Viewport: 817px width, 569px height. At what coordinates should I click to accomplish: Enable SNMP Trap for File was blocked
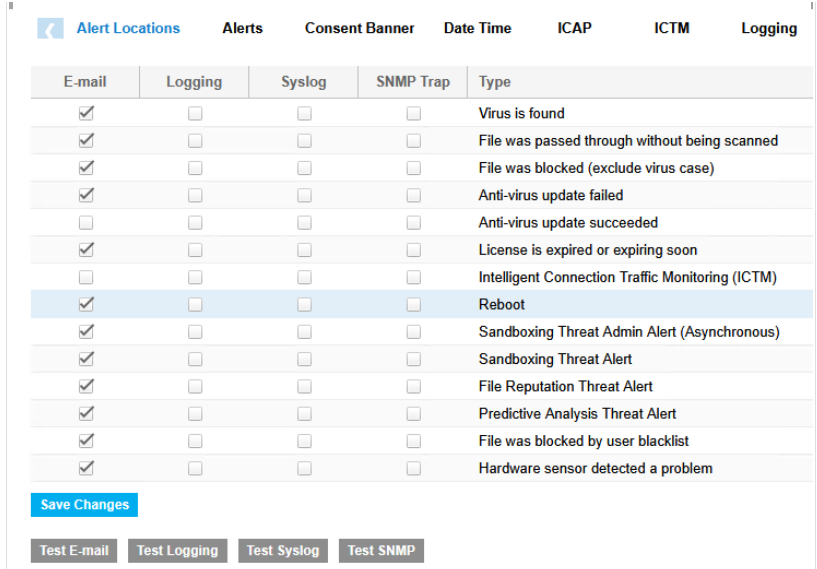413,168
